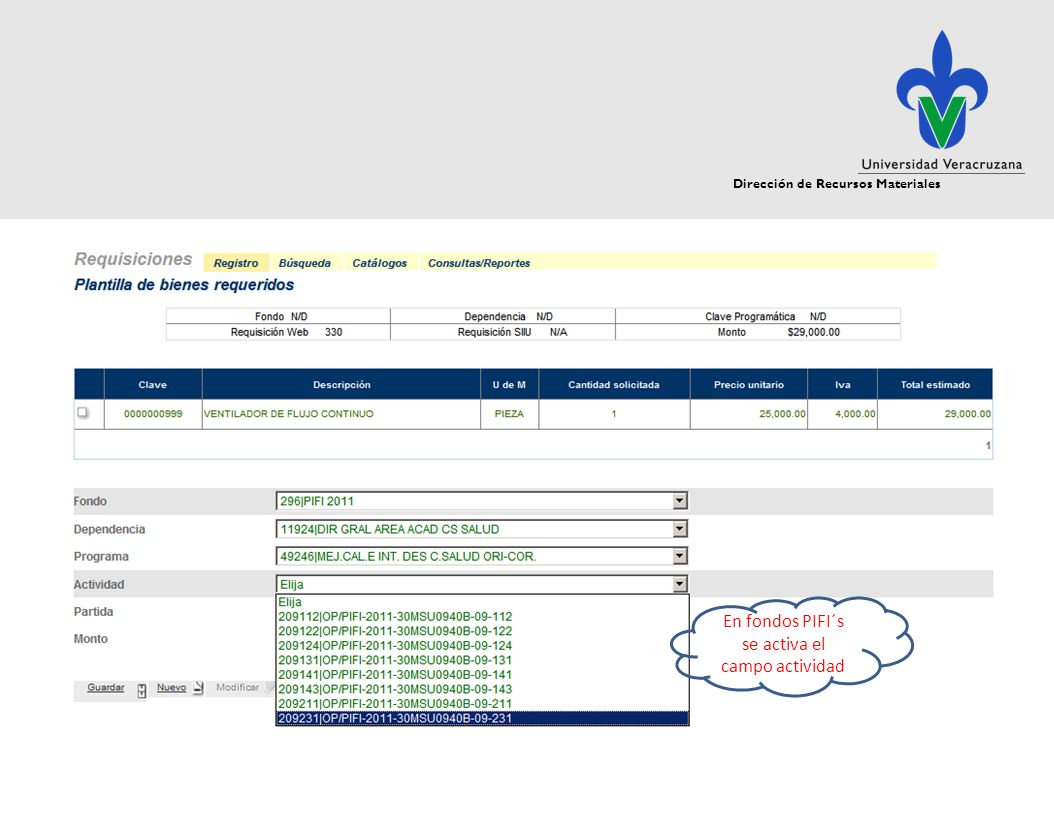Click the Fondo field showing 296|PIFI 2011

[482, 501]
